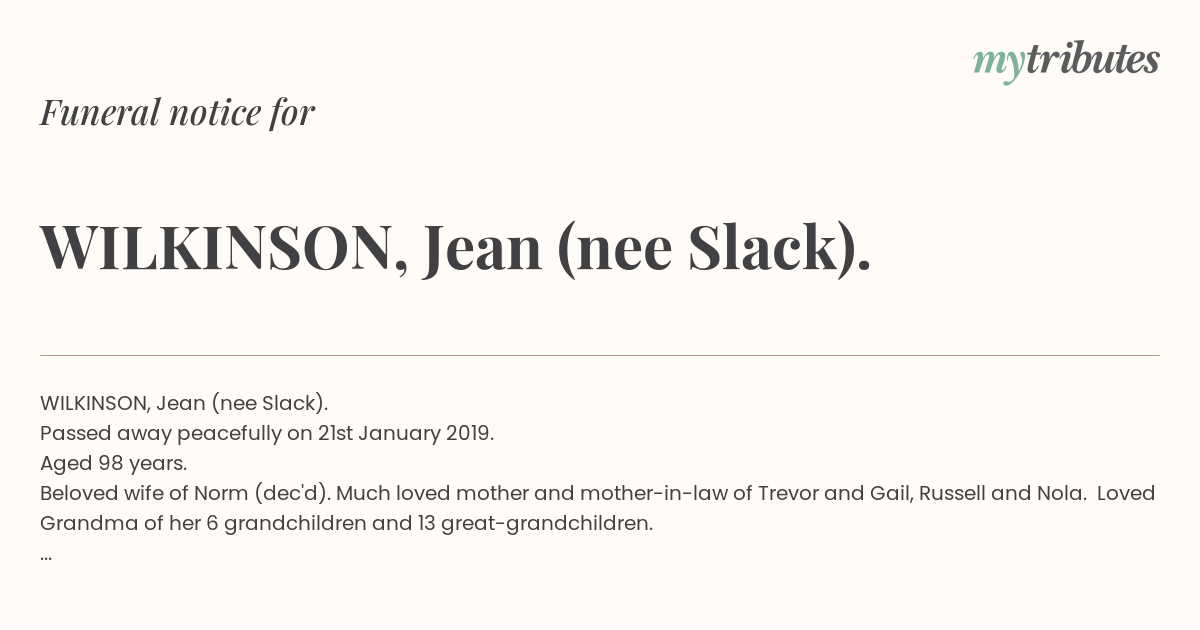
Task: Select the "Funeral notice for" italic heading
Action: click(177, 112)
